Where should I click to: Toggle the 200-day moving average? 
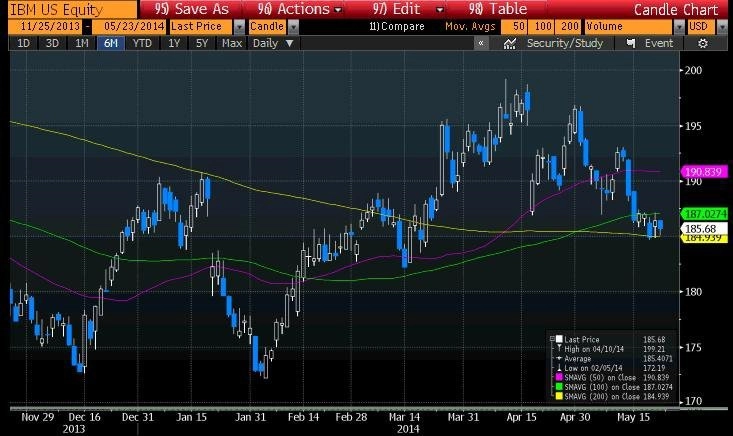[x=568, y=27]
